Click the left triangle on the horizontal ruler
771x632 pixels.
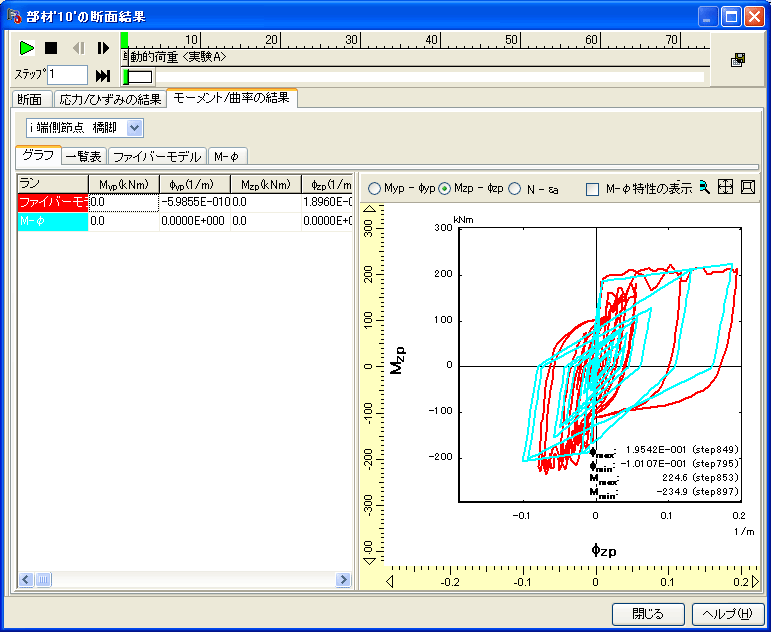coord(389,583)
